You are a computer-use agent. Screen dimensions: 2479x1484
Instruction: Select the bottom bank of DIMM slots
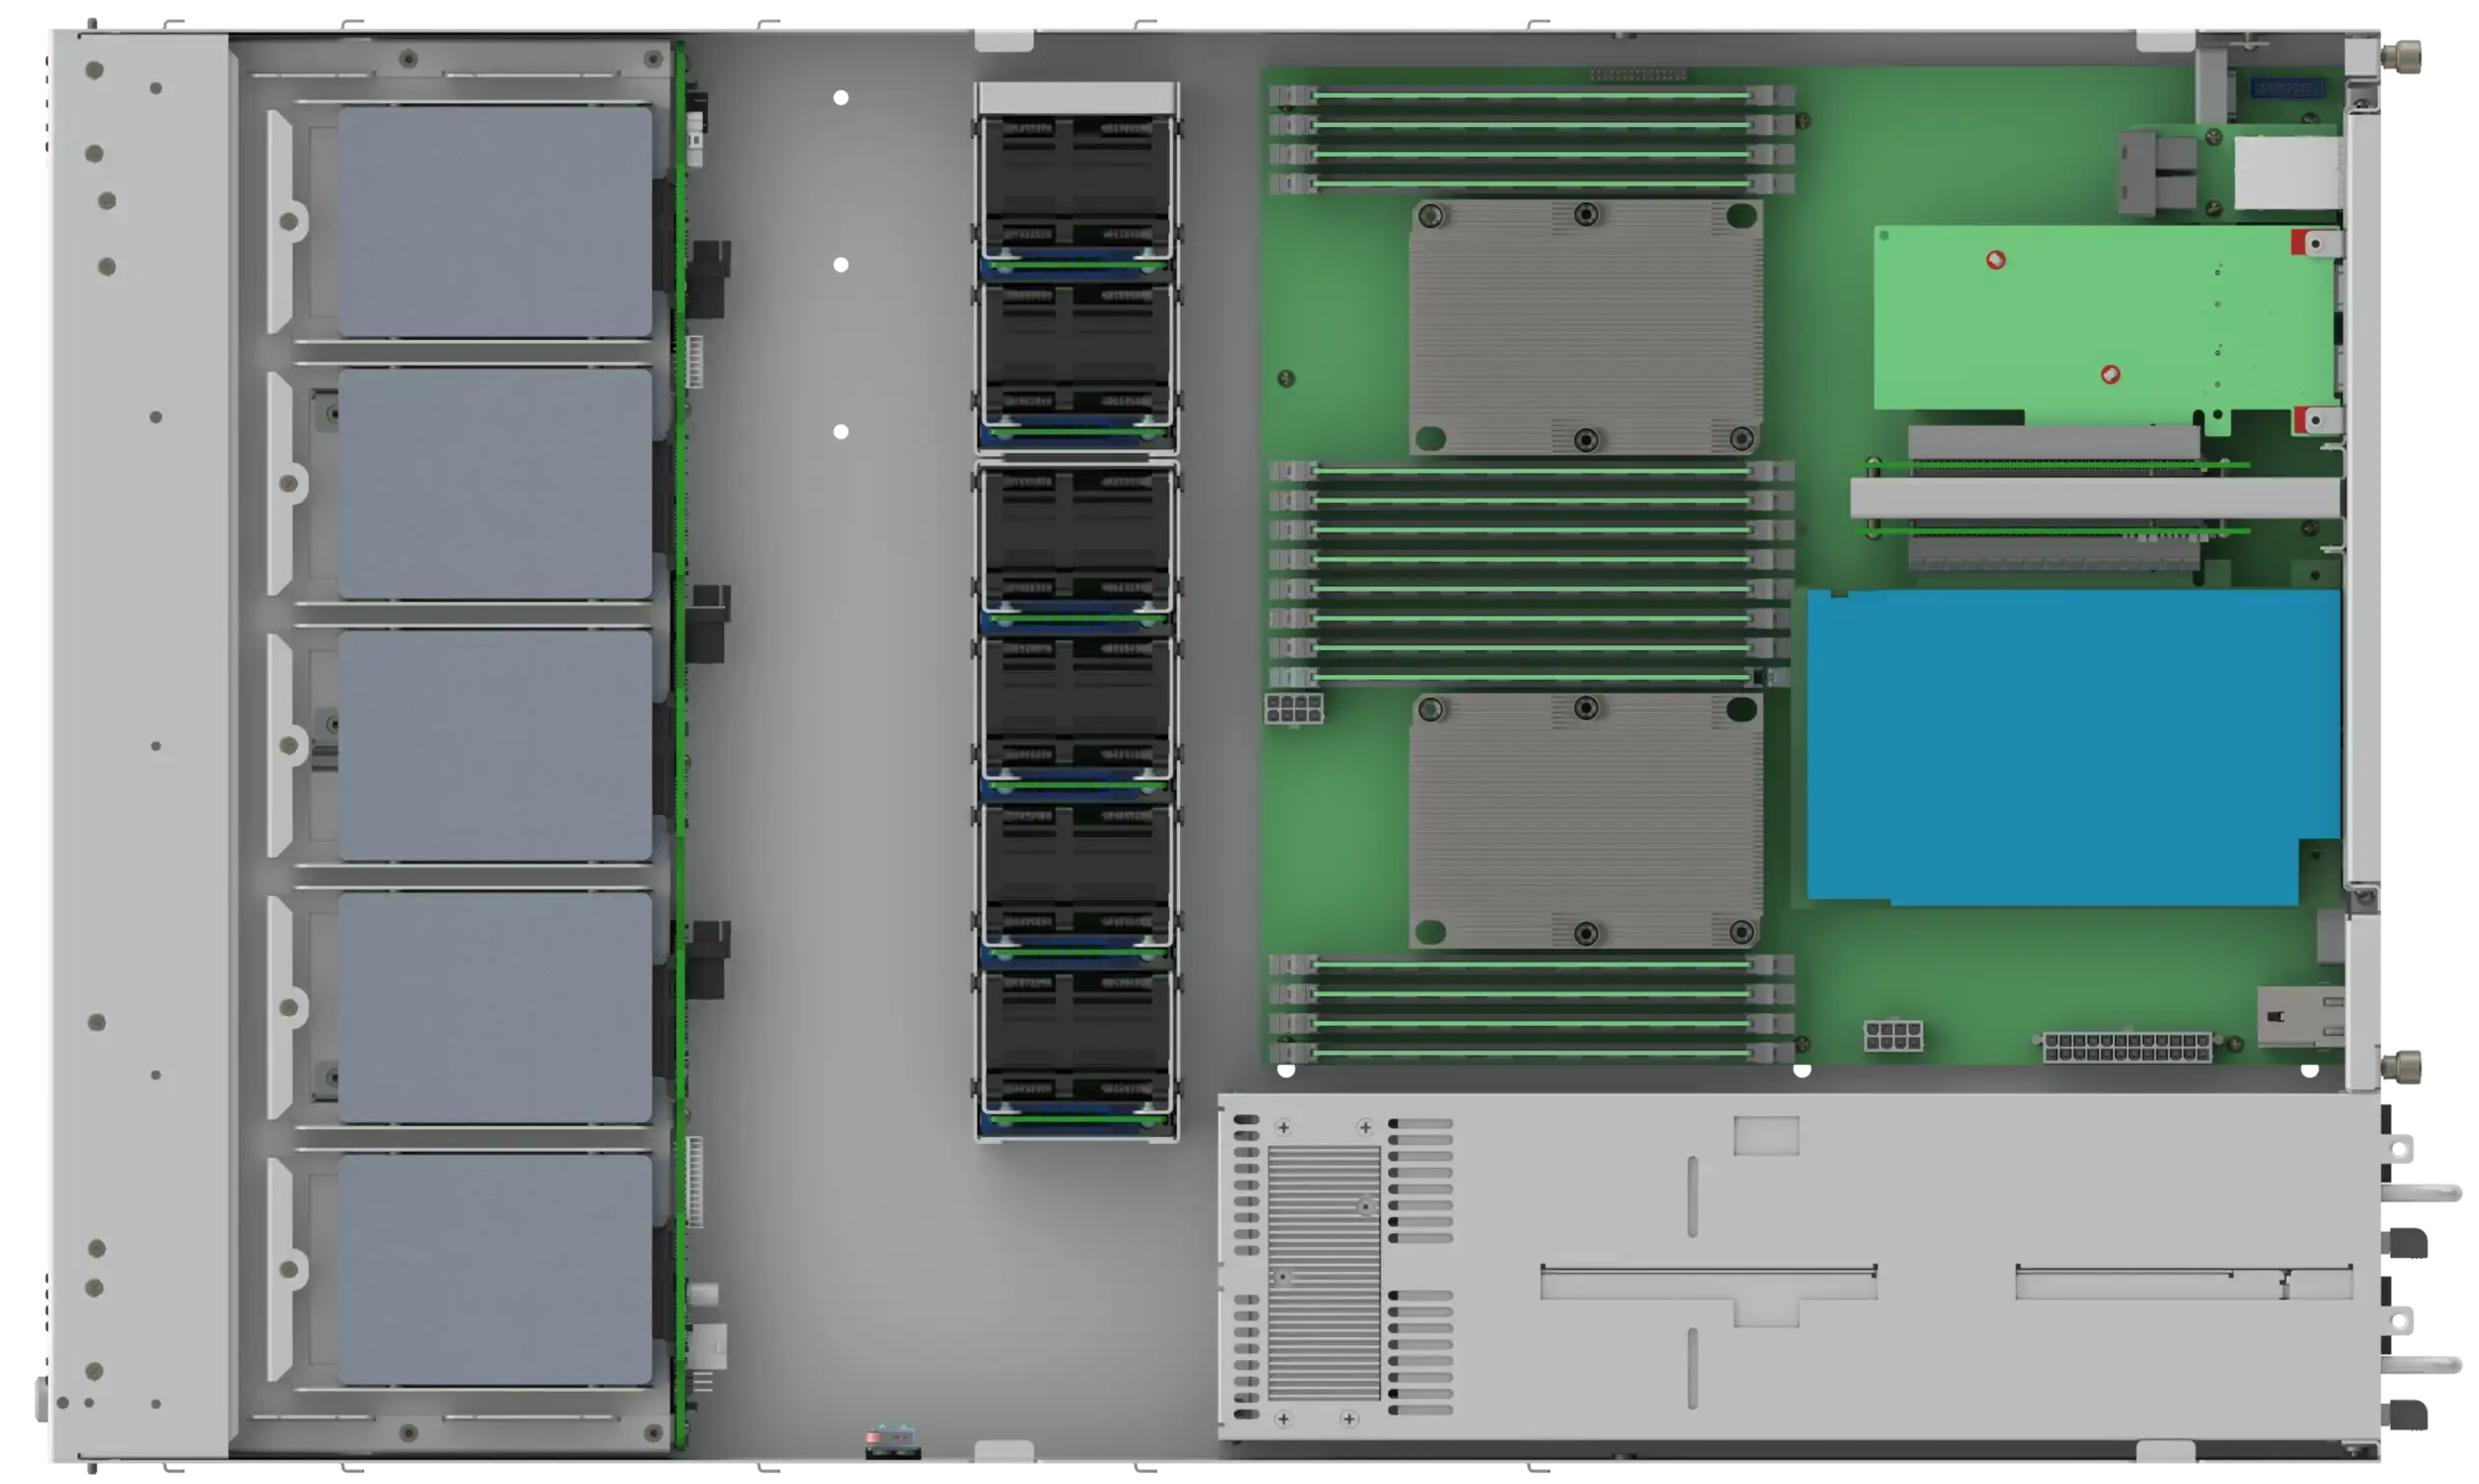[1532, 1008]
